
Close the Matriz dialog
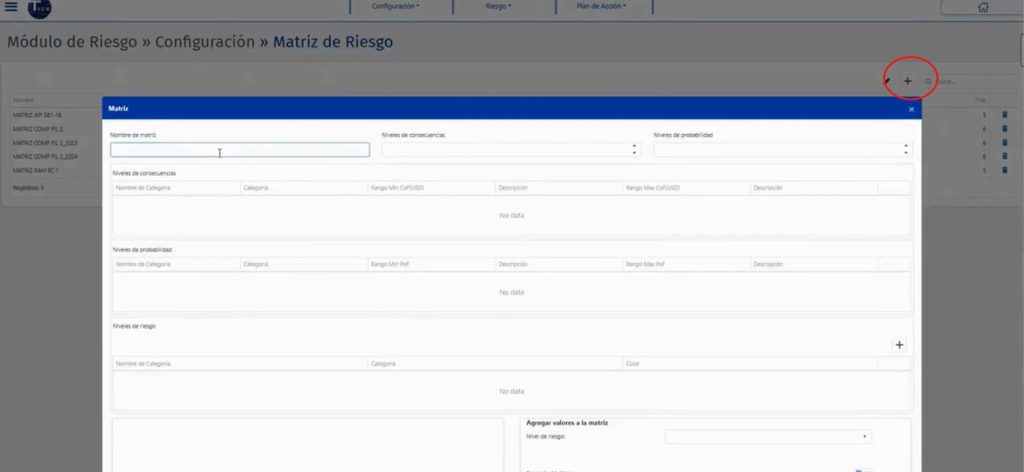pyautogui.click(x=911, y=109)
